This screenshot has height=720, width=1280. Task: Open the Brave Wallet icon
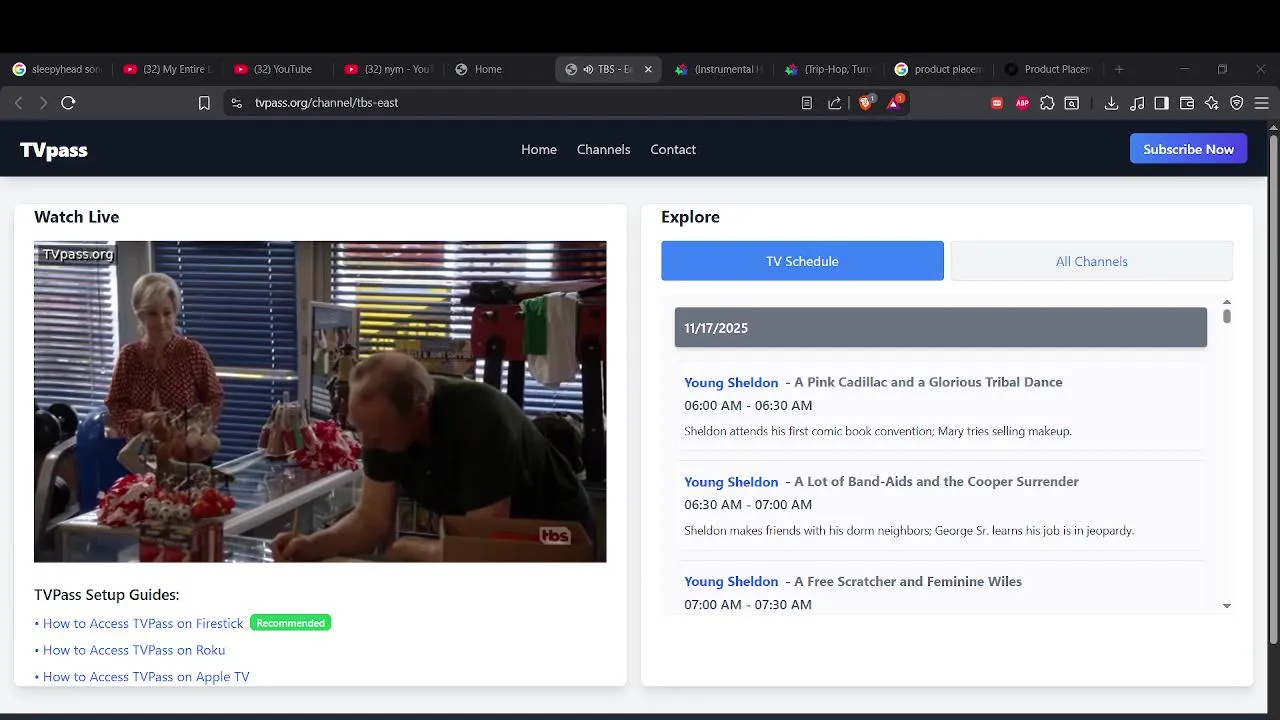tap(1187, 103)
